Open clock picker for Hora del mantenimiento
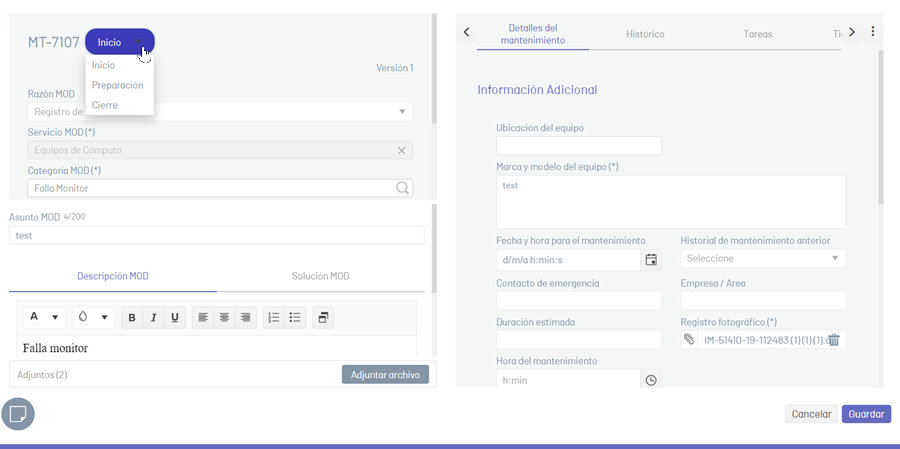 tap(651, 380)
